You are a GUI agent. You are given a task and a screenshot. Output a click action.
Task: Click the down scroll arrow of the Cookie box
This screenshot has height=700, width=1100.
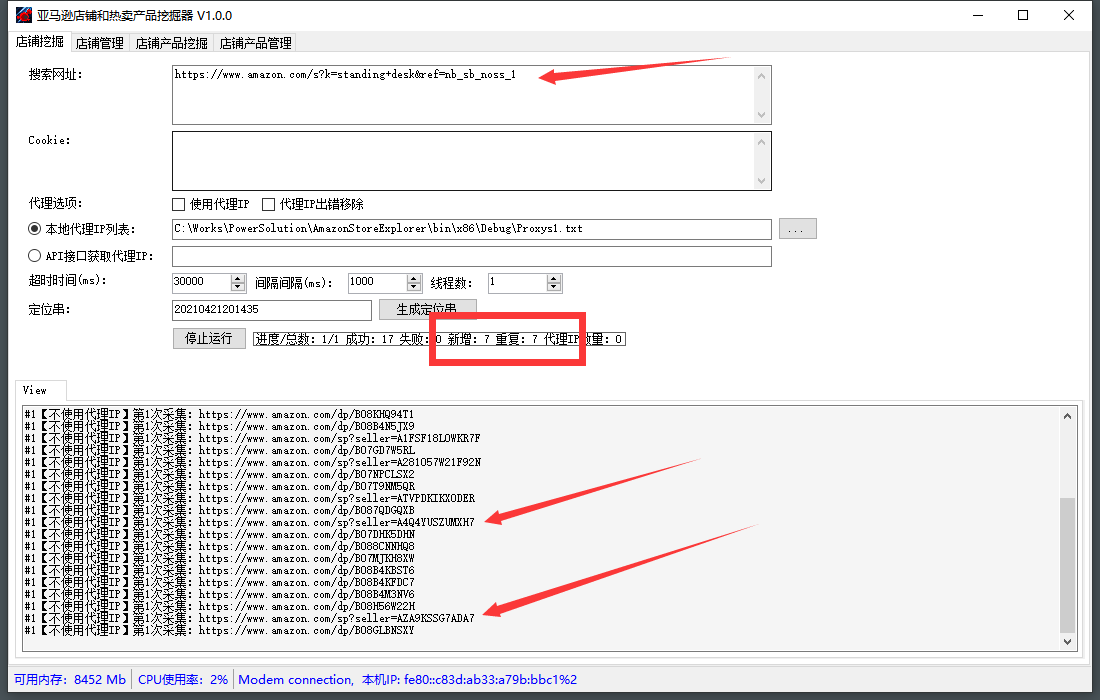click(761, 180)
